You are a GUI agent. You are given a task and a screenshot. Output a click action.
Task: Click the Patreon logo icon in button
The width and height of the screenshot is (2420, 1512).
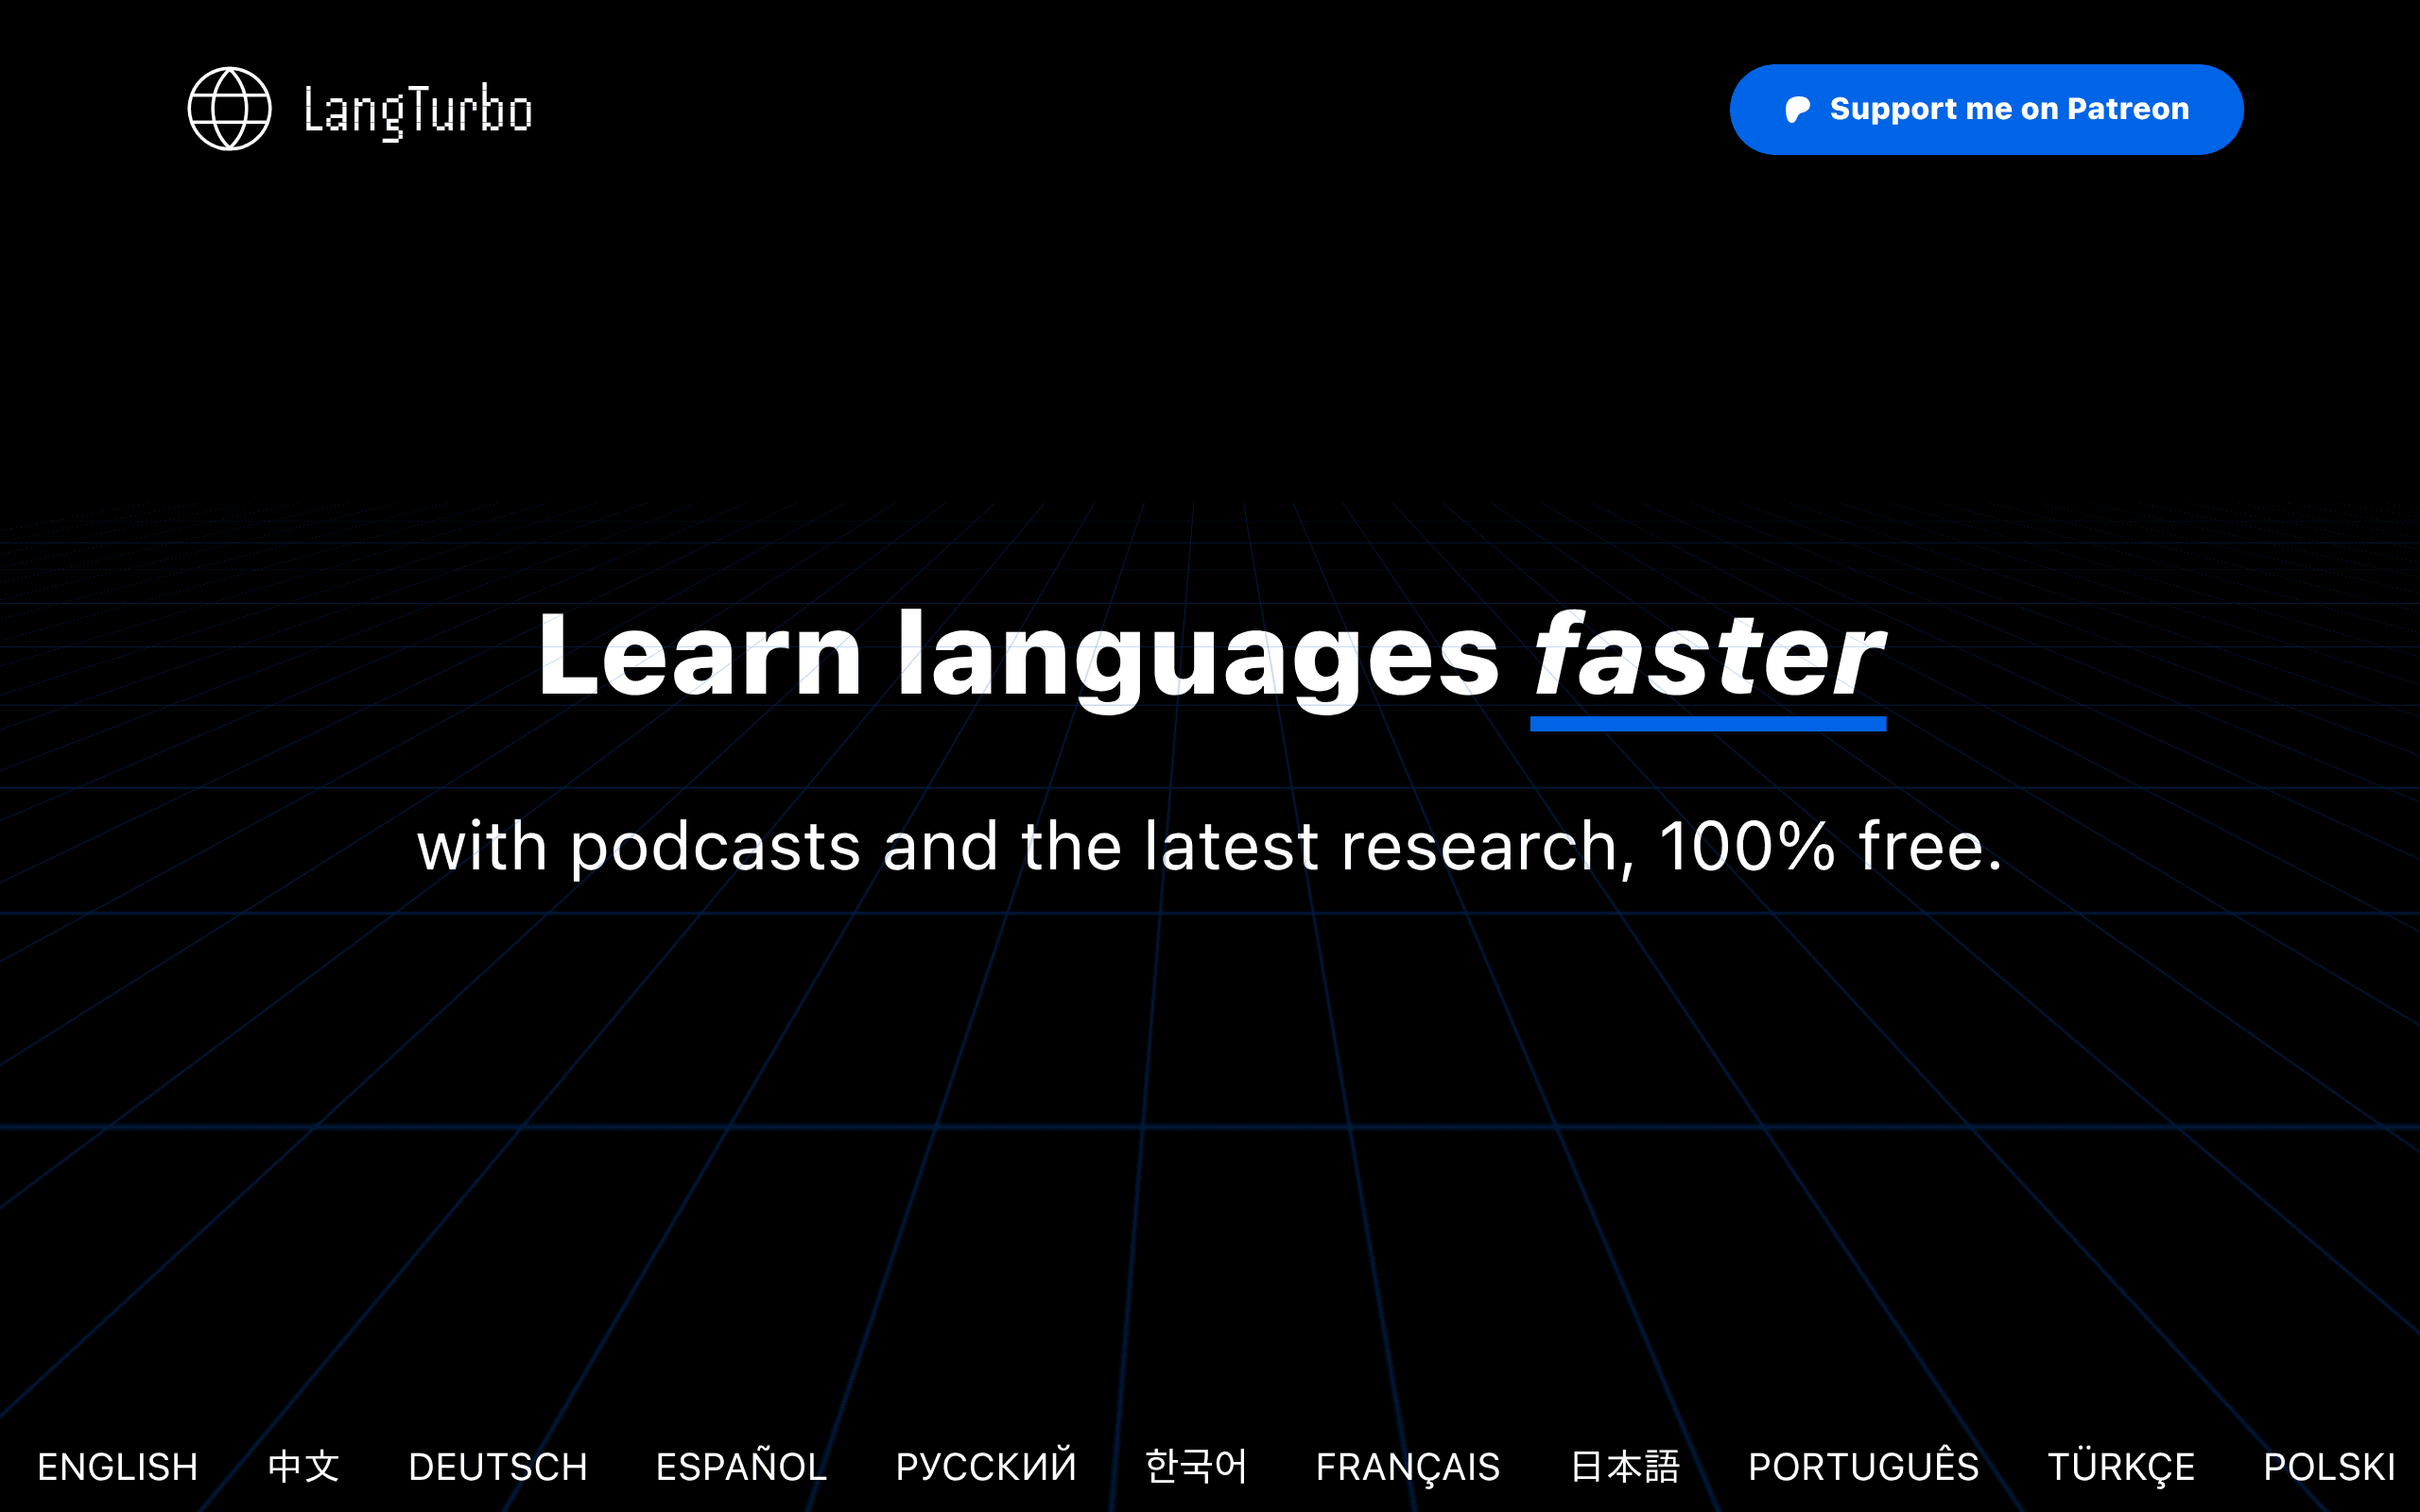coord(1797,109)
